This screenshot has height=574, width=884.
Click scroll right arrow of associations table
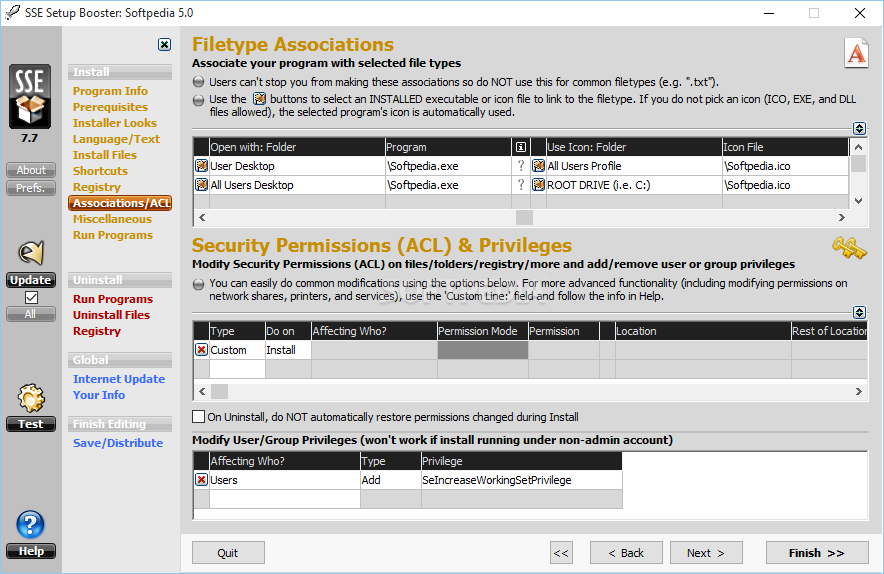pyautogui.click(x=841, y=217)
